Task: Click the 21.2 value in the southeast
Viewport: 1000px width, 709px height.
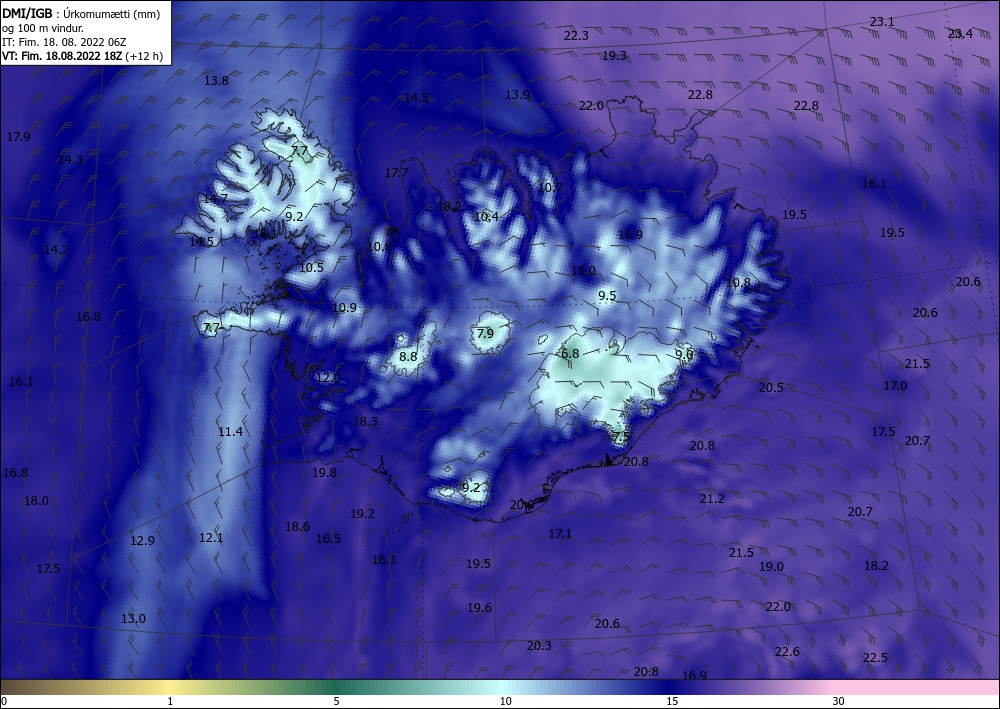Action: [x=712, y=499]
